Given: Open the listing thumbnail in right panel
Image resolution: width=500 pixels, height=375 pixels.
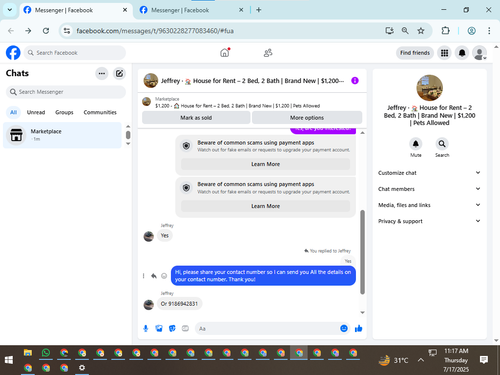Looking at the screenshot, I should [430, 88].
